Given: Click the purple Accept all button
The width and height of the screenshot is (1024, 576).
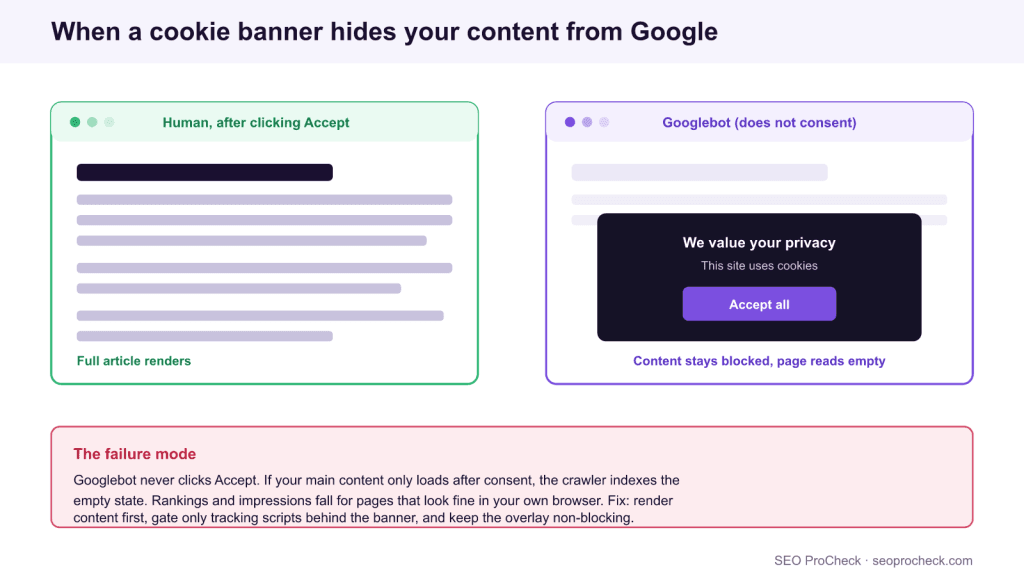Looking at the screenshot, I should (759, 304).
